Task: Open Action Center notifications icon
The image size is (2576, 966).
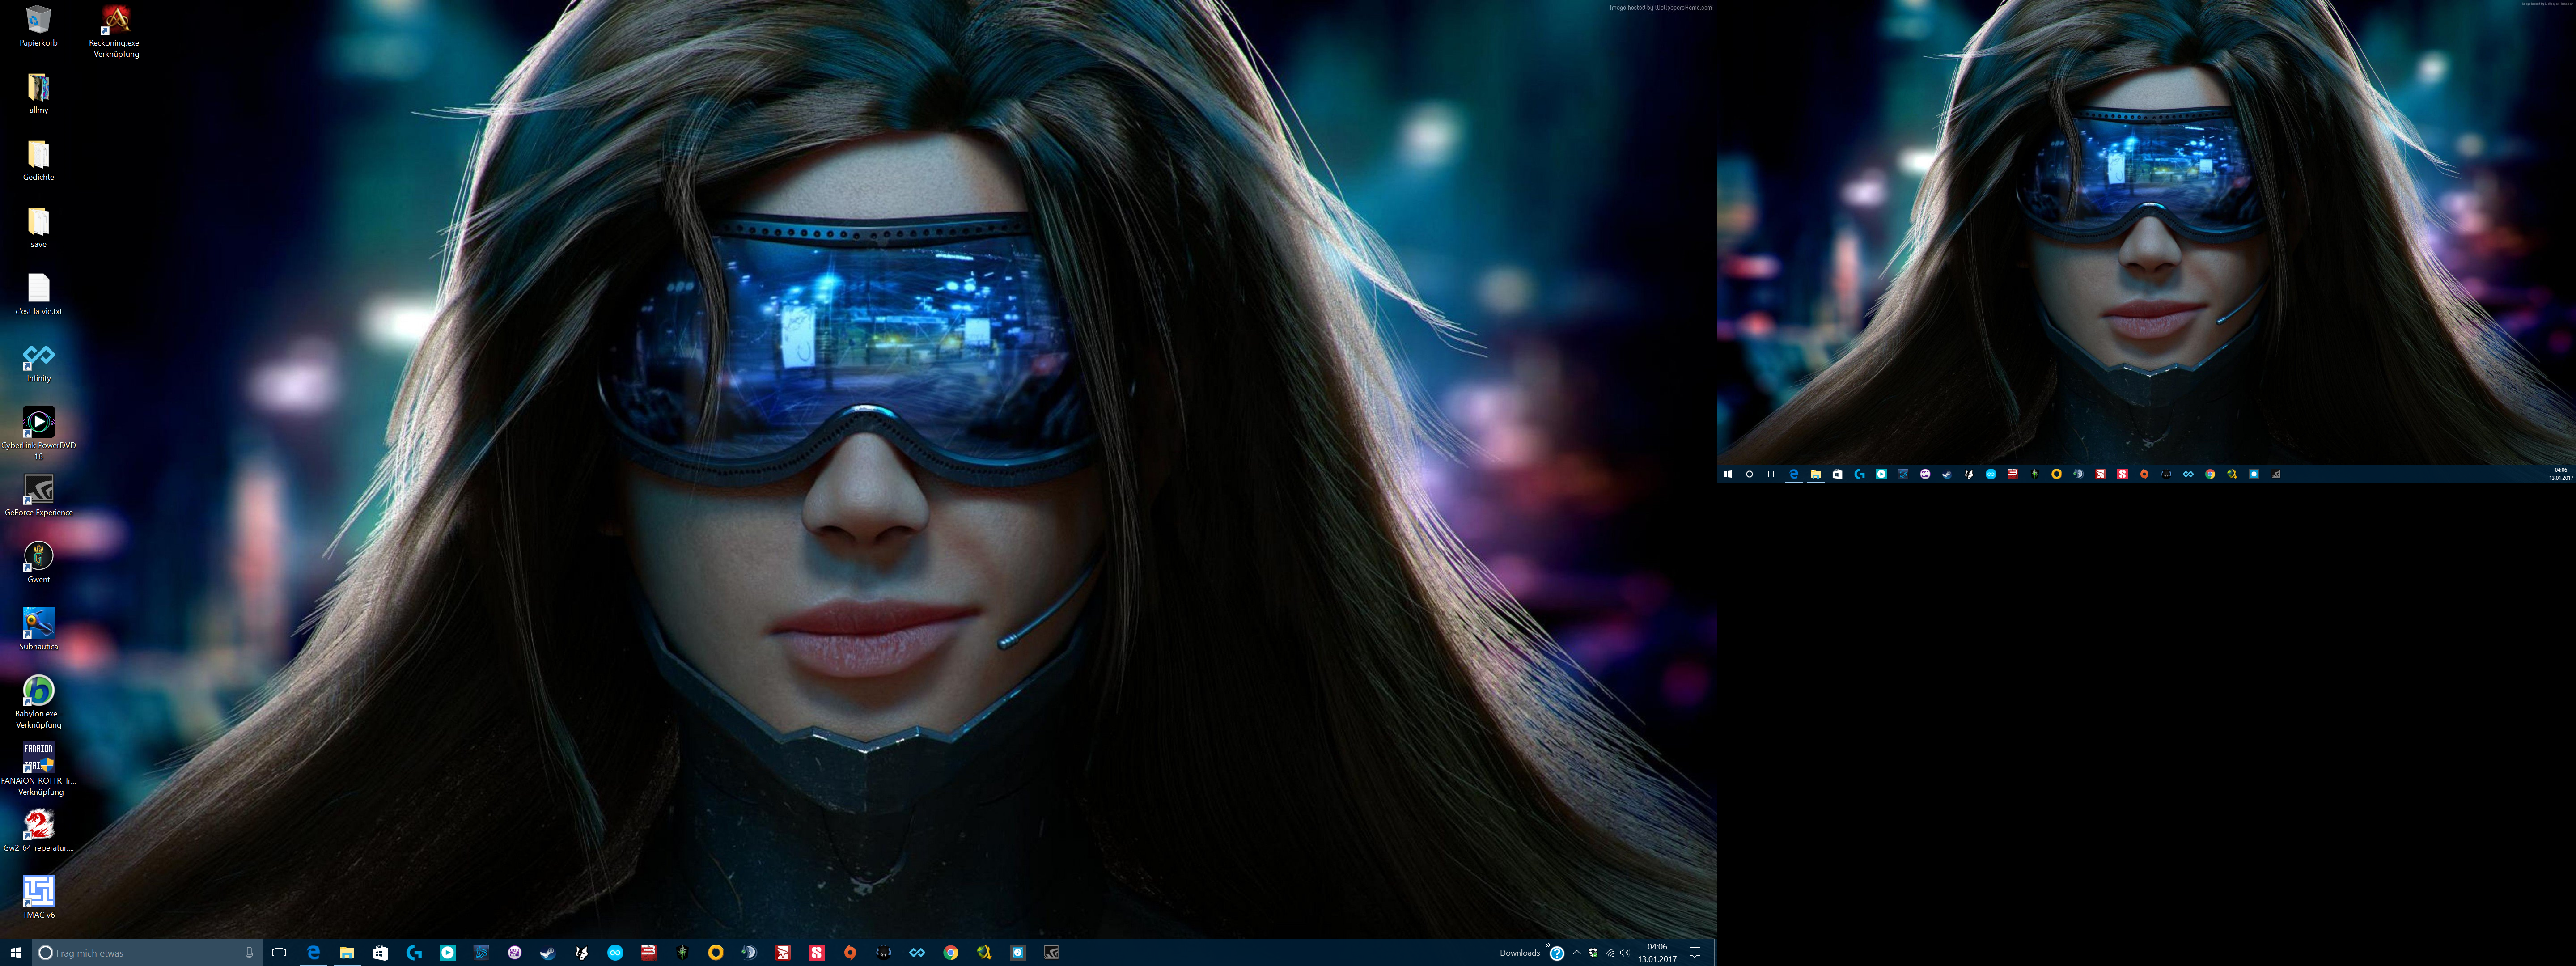Action: tap(1695, 953)
